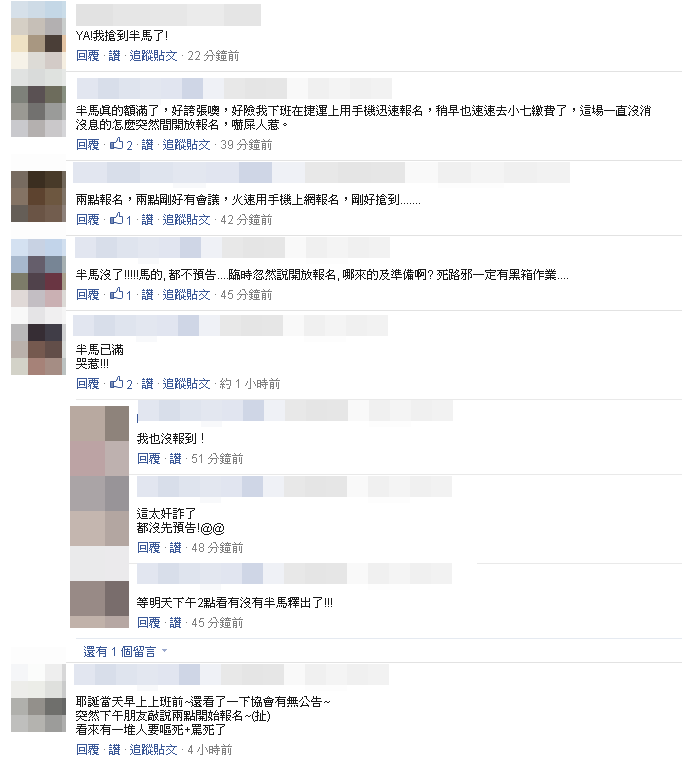The image size is (682, 765).
Task: Click blurred author name above 半馬真的額滿了
Action: click(x=234, y=88)
